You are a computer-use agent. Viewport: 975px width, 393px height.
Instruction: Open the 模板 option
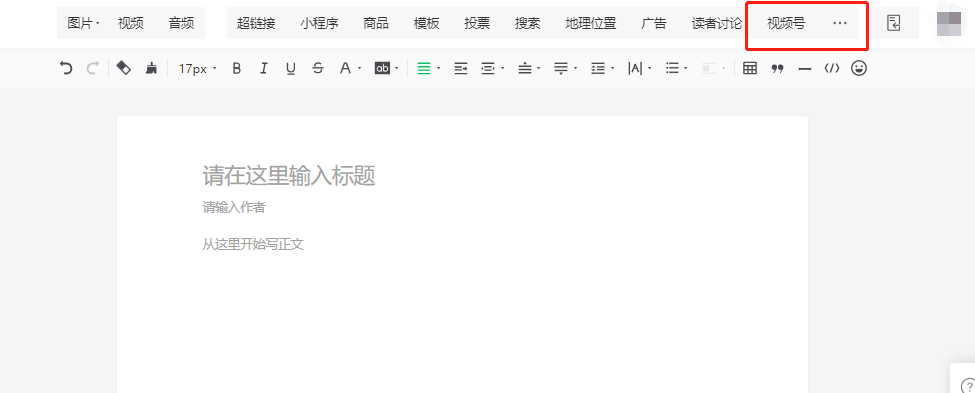[x=427, y=24]
